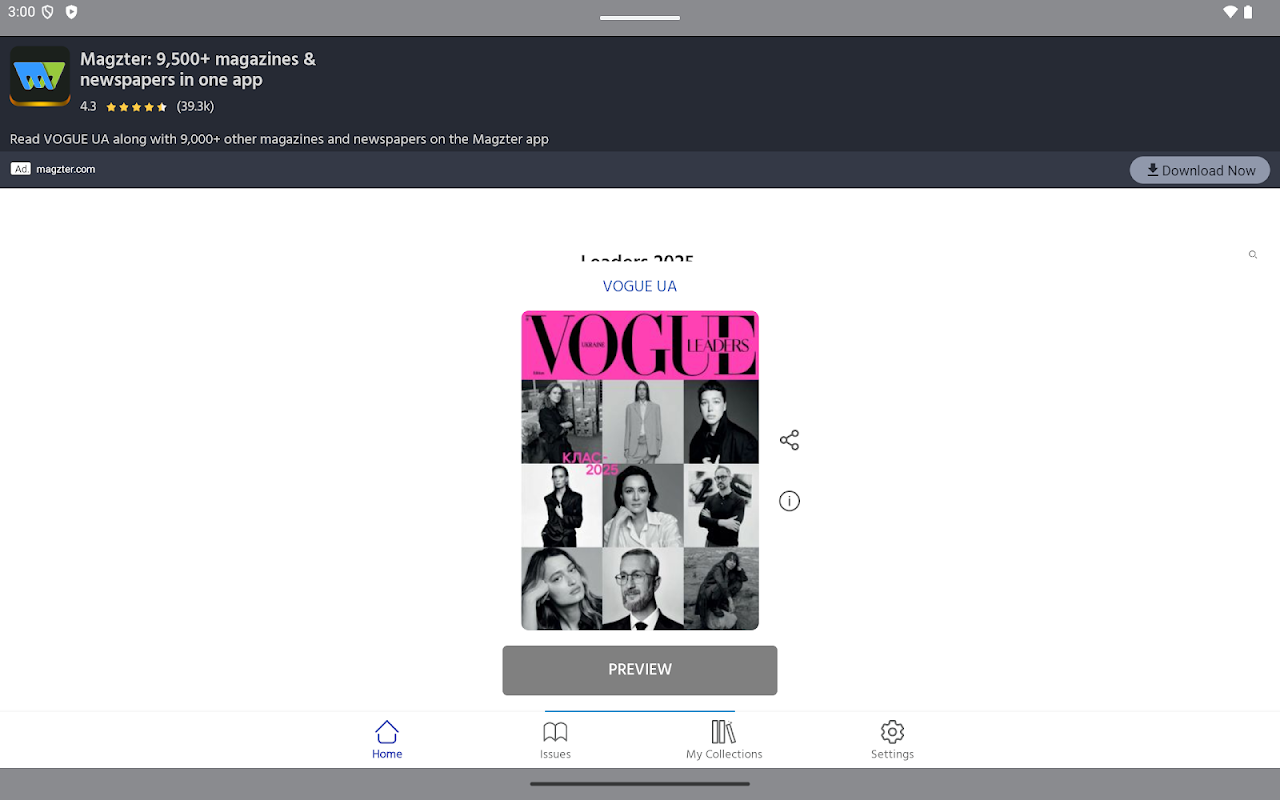Tap the navigation gesture bar at bottom
1280x800 pixels.
tap(640, 784)
